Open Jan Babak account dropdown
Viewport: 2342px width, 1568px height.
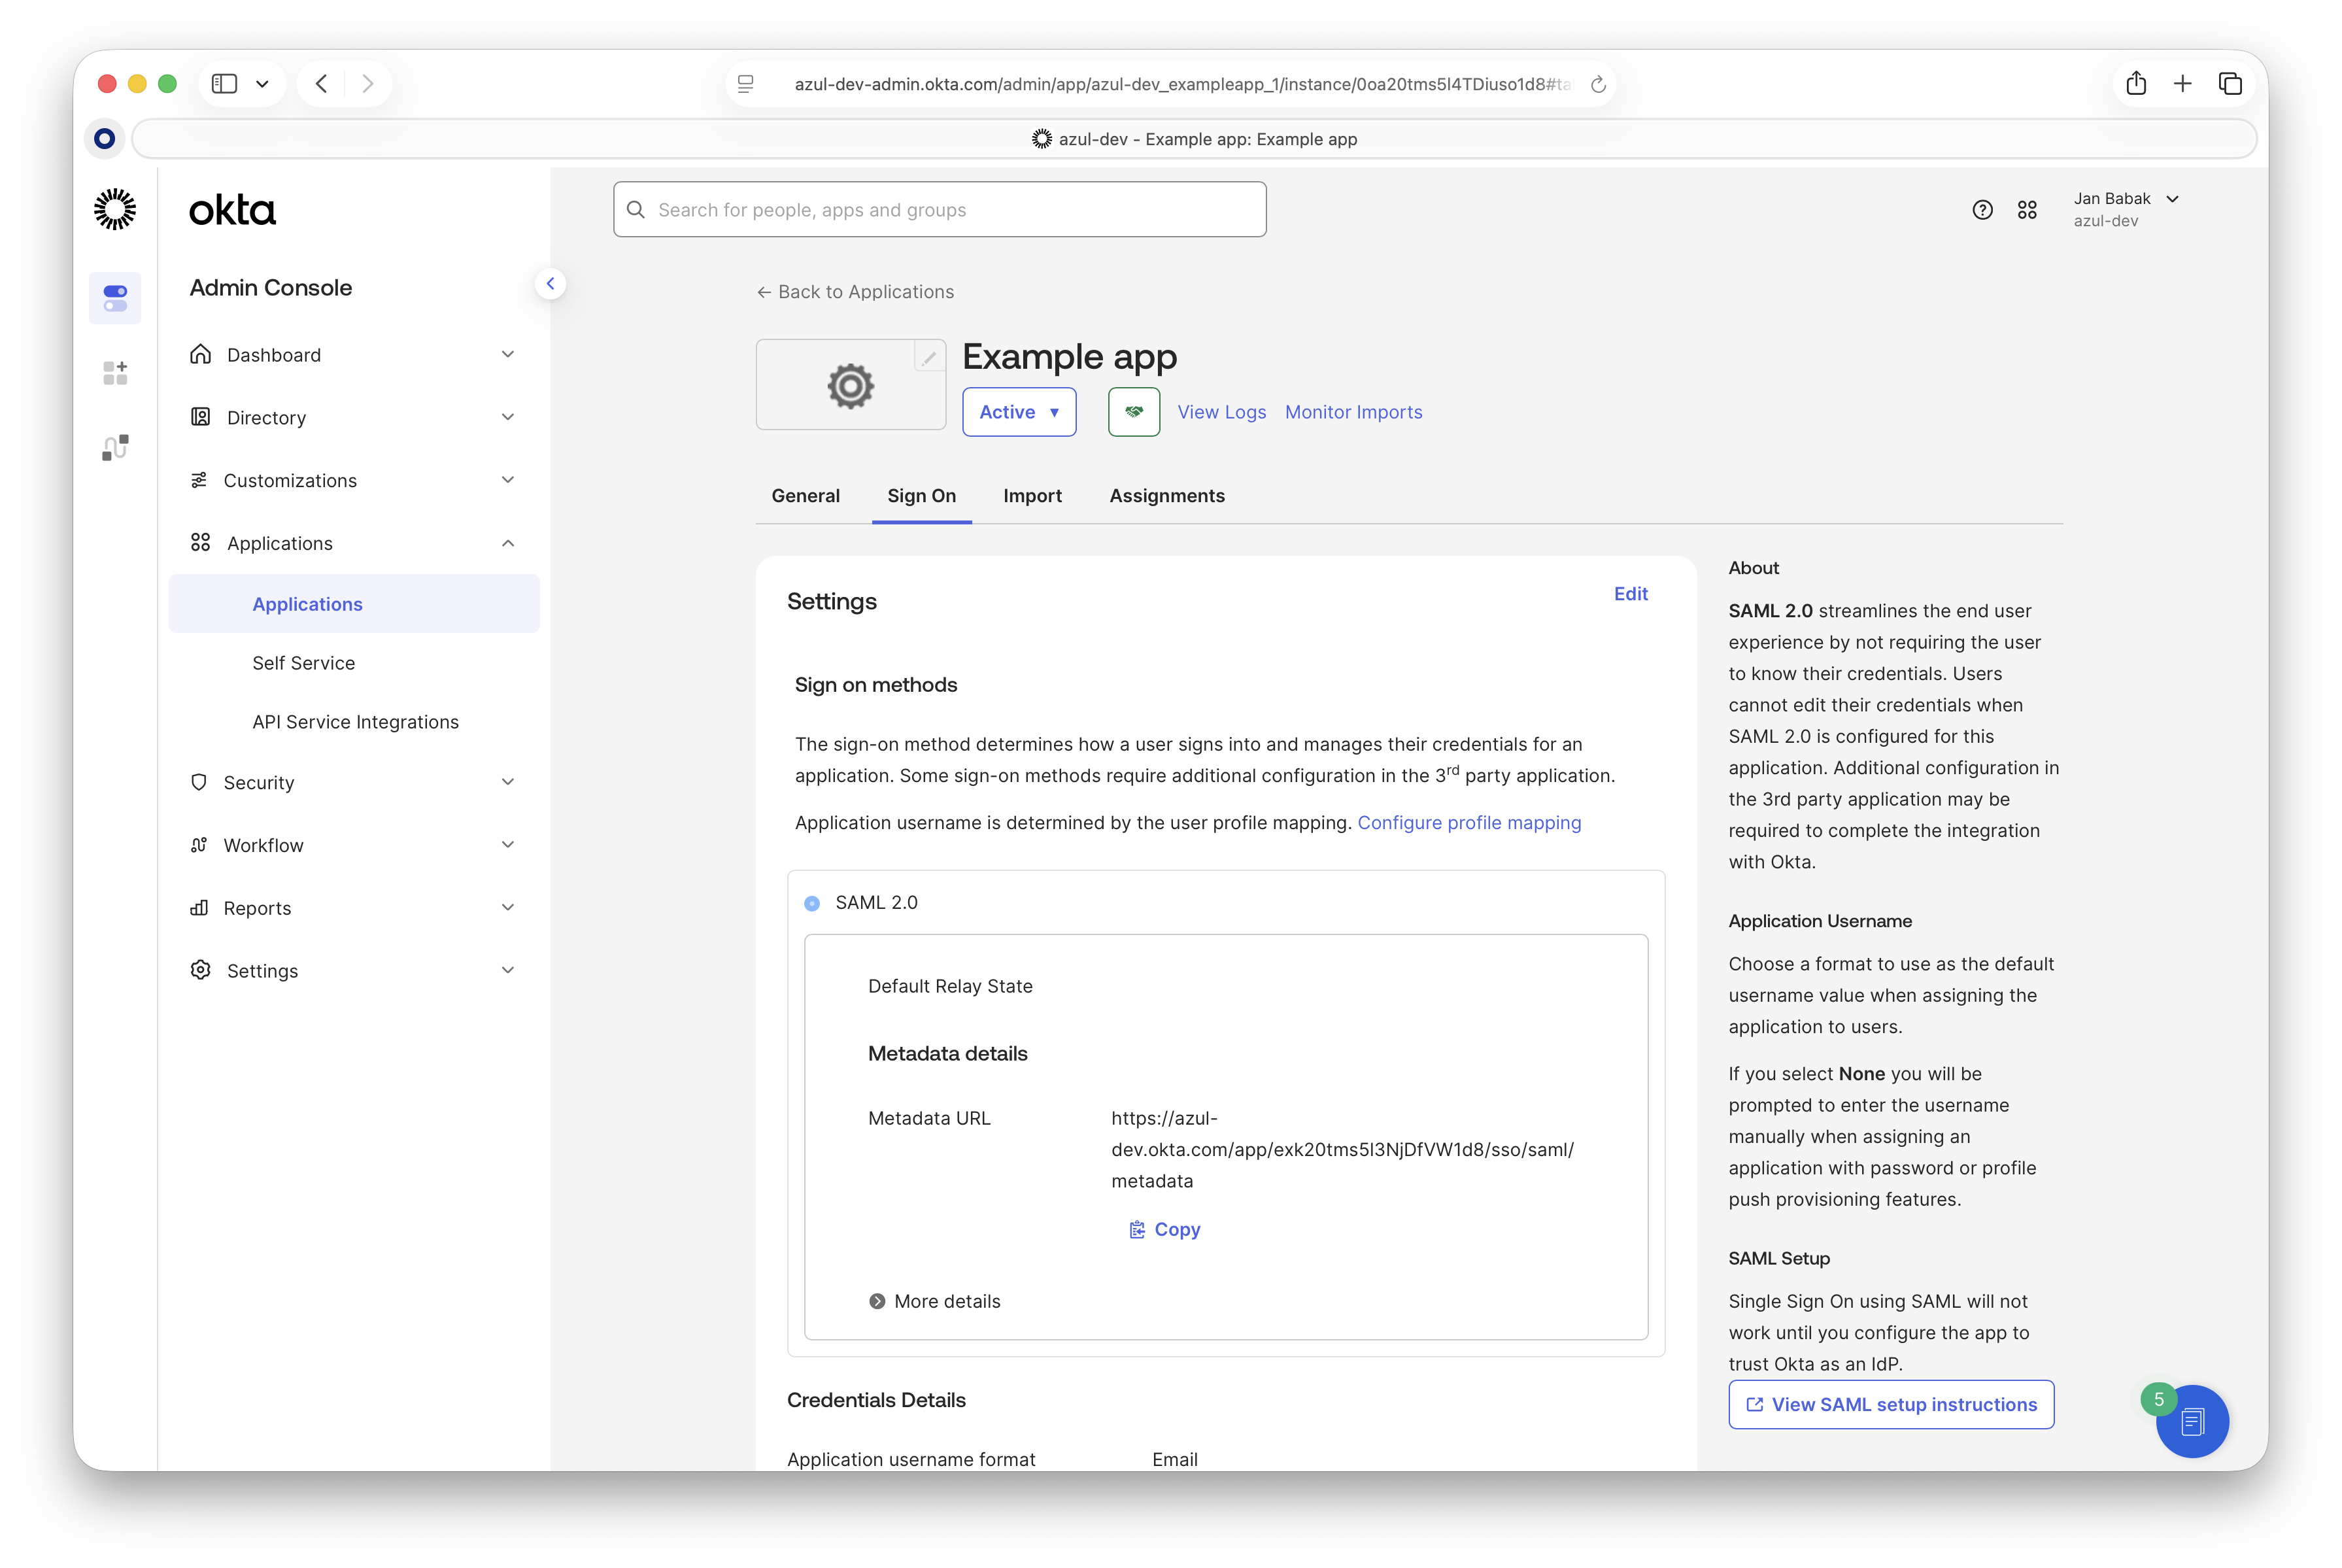coord(2125,209)
